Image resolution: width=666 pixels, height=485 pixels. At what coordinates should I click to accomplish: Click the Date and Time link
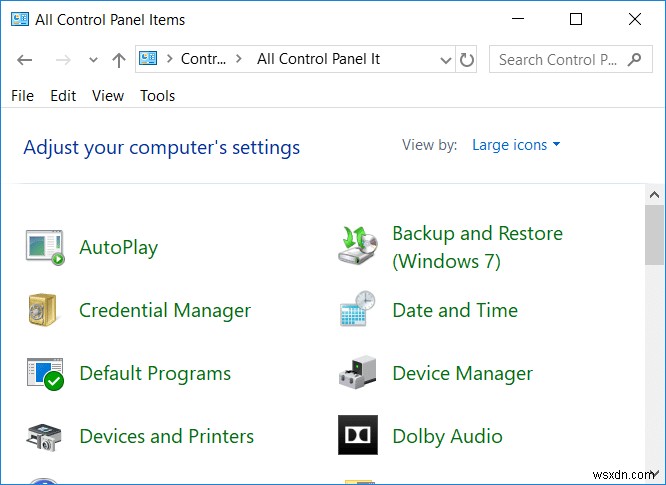455,311
